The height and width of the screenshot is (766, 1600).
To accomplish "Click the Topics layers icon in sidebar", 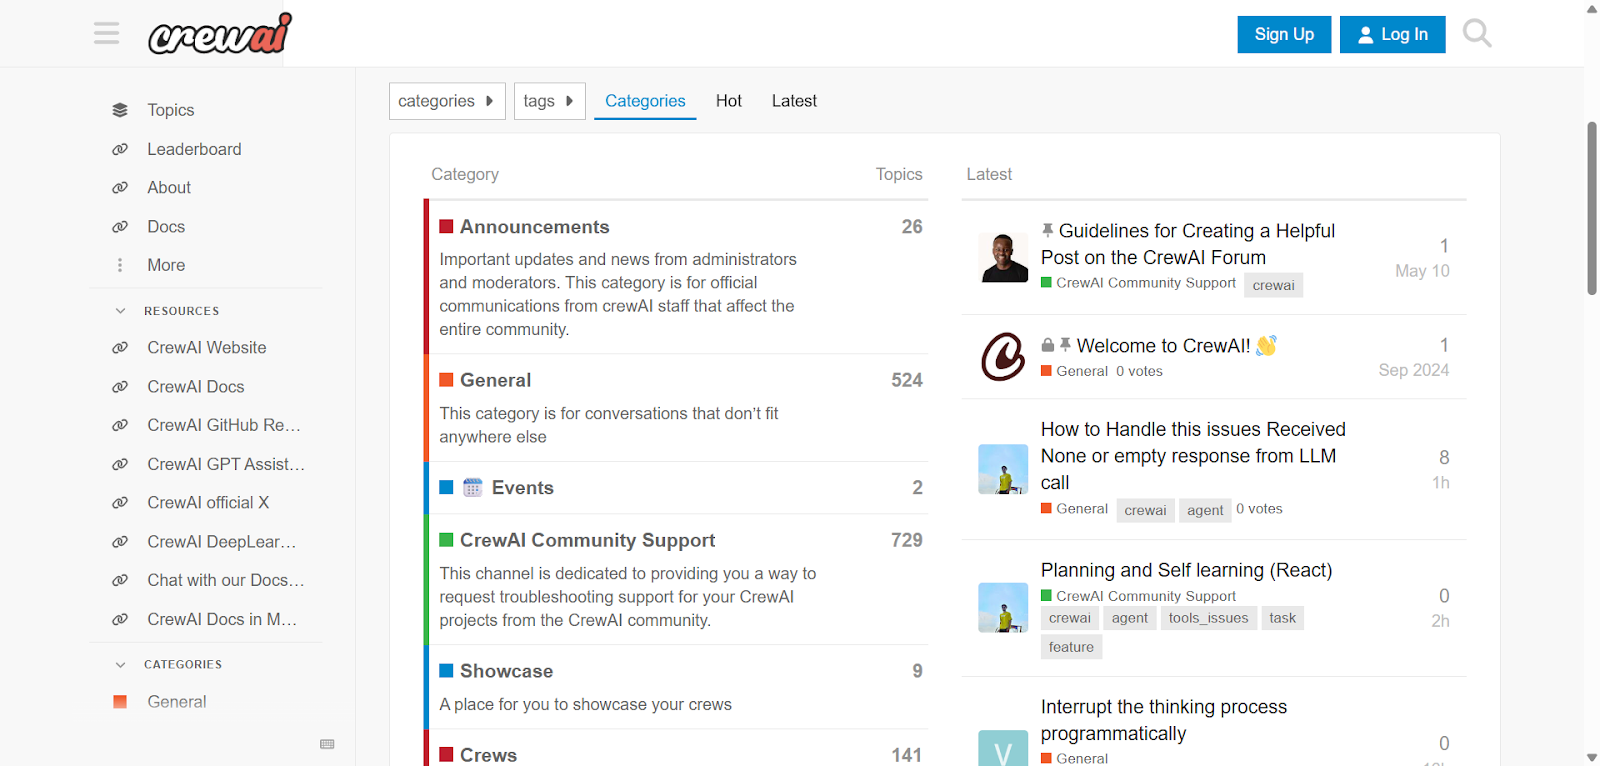I will 120,110.
